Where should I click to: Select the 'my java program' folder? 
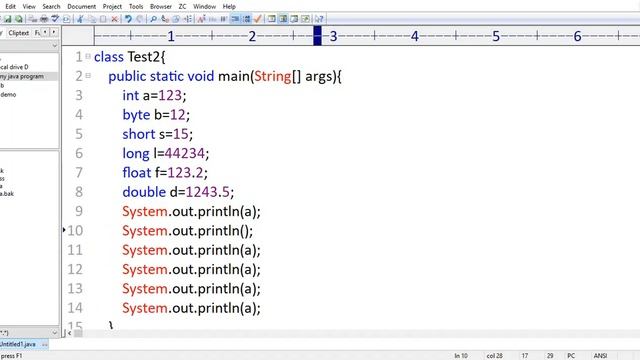(22, 76)
